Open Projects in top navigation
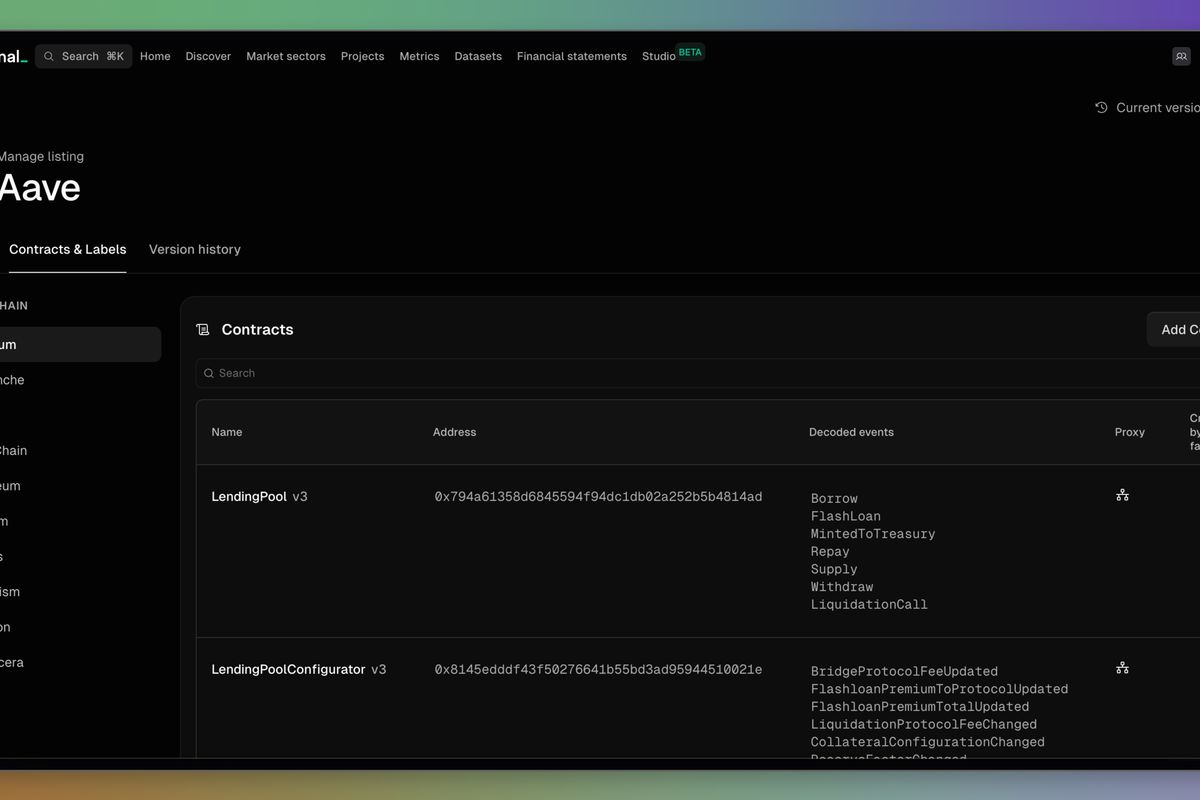 362,56
